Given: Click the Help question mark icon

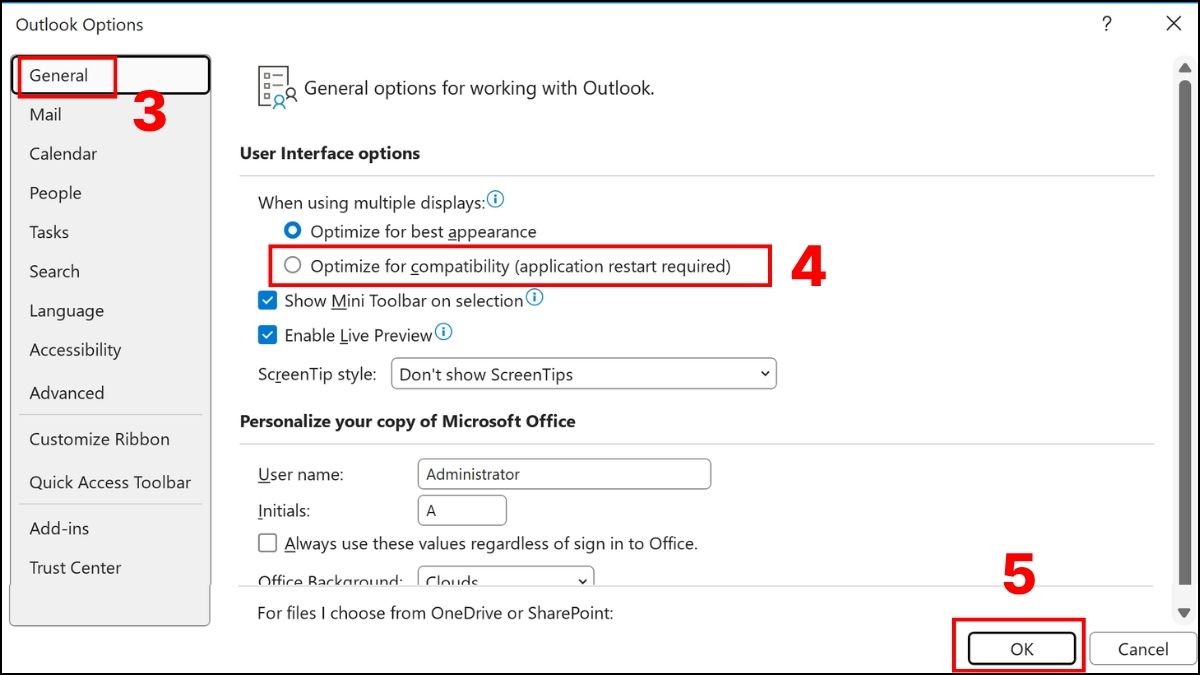Looking at the screenshot, I should point(1106,25).
